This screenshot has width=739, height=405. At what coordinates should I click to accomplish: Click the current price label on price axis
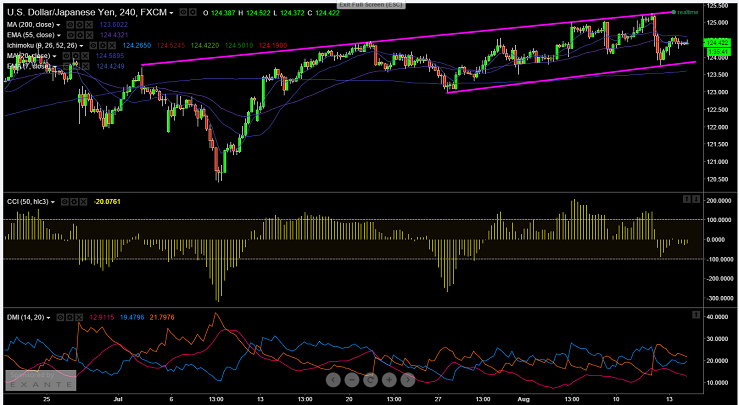tap(715, 43)
